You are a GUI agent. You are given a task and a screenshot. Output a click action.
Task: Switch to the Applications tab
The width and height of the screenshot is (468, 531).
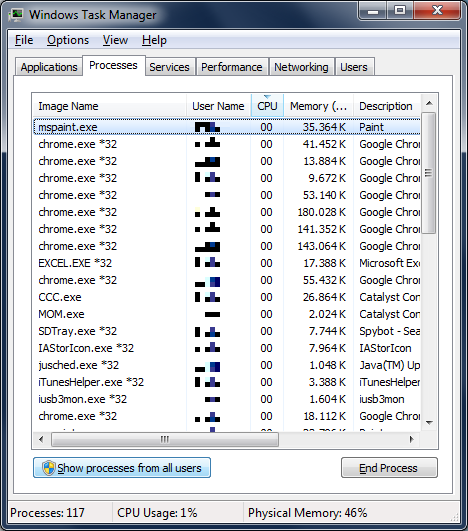click(49, 67)
